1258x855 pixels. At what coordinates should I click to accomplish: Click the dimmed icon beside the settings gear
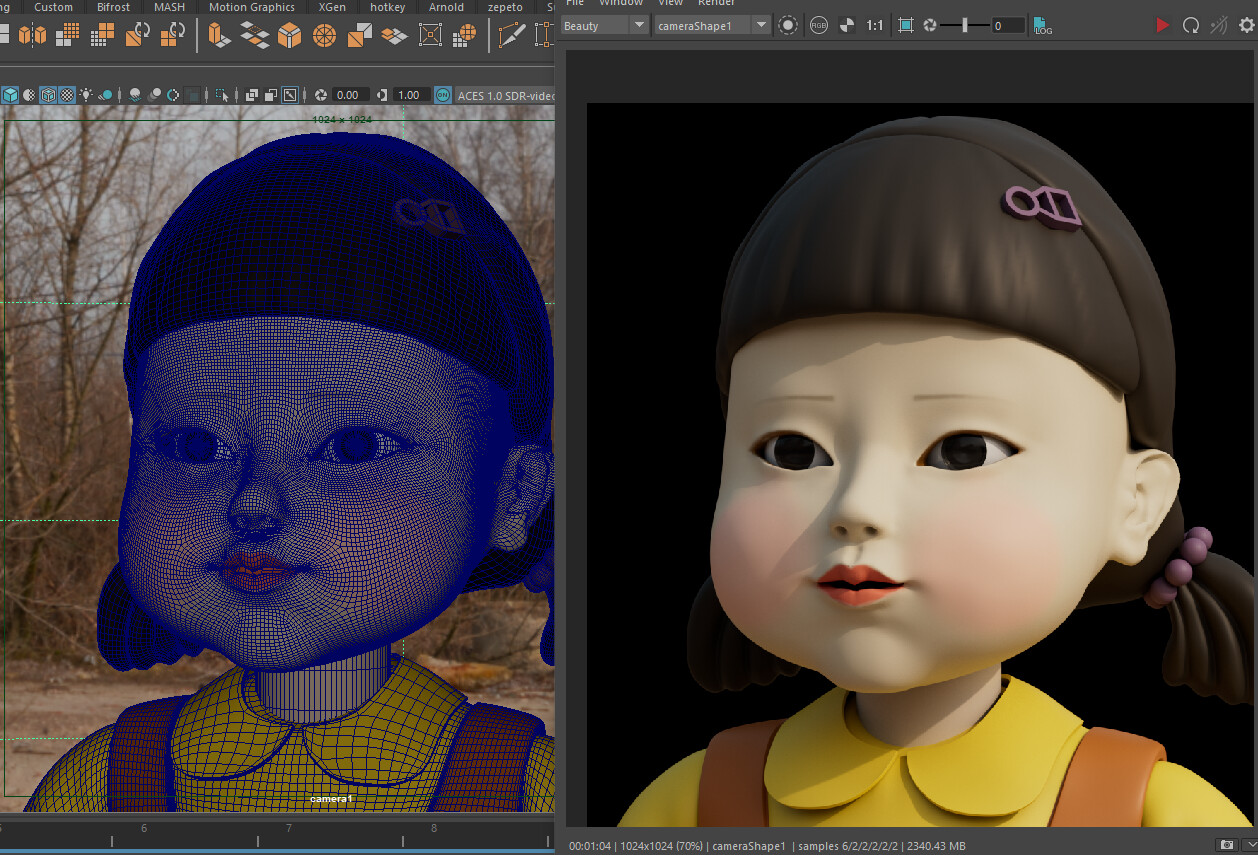tap(1219, 25)
